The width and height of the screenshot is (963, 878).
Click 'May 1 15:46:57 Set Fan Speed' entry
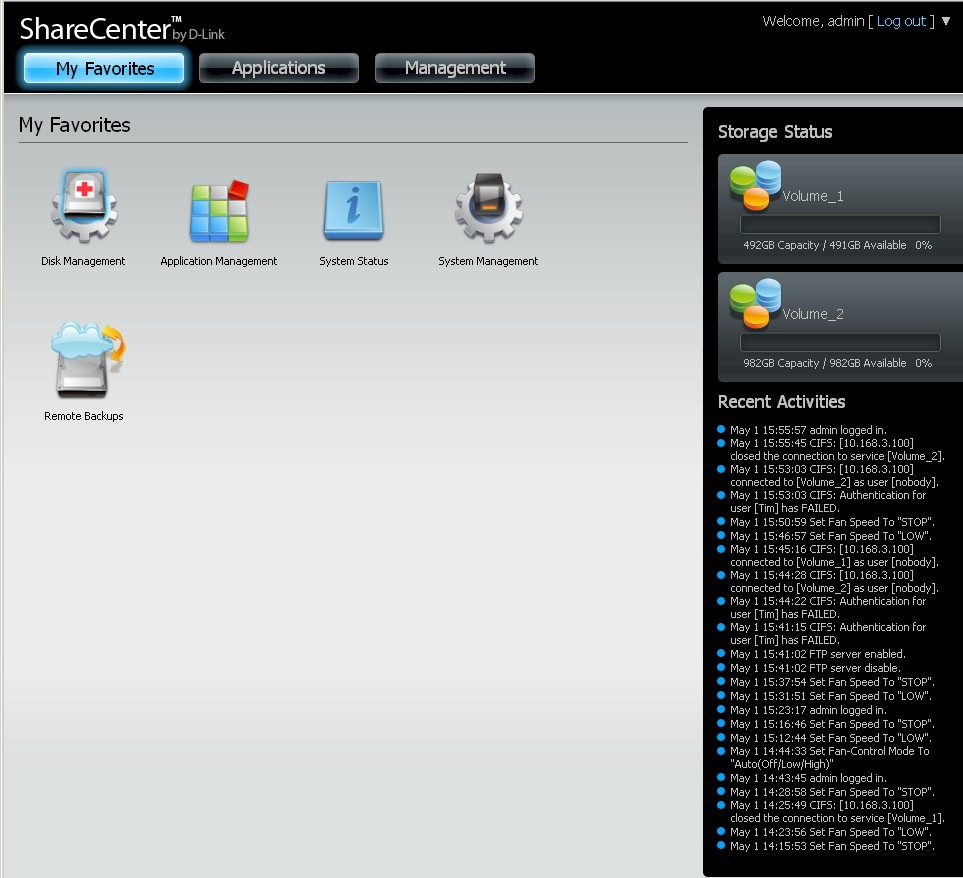(830, 536)
